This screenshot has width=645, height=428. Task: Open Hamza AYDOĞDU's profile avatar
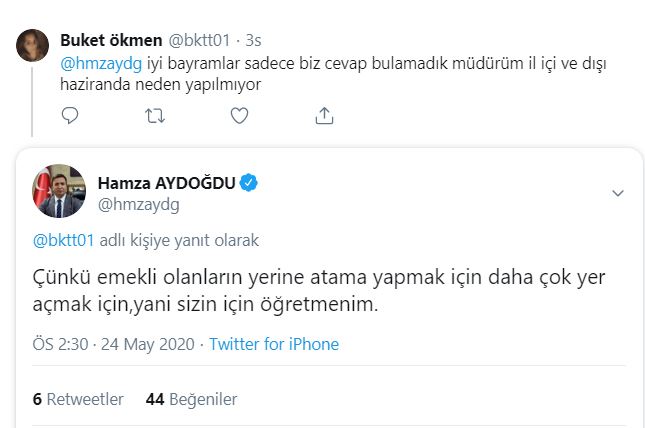point(59,191)
